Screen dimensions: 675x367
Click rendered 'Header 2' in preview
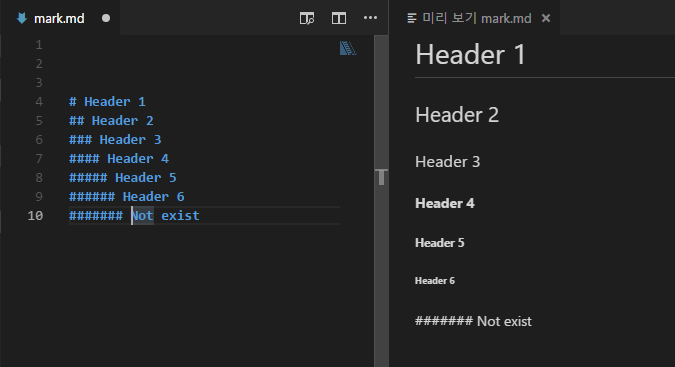457,115
